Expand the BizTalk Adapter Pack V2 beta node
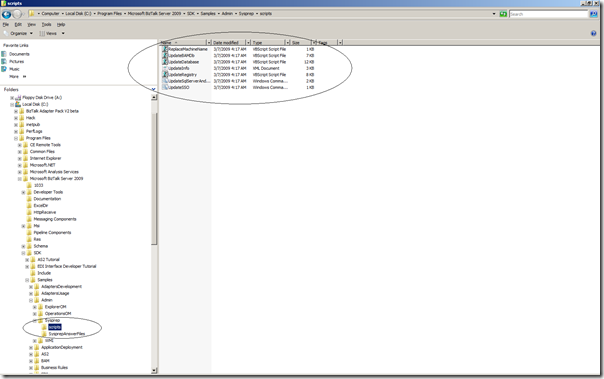 coord(16,111)
